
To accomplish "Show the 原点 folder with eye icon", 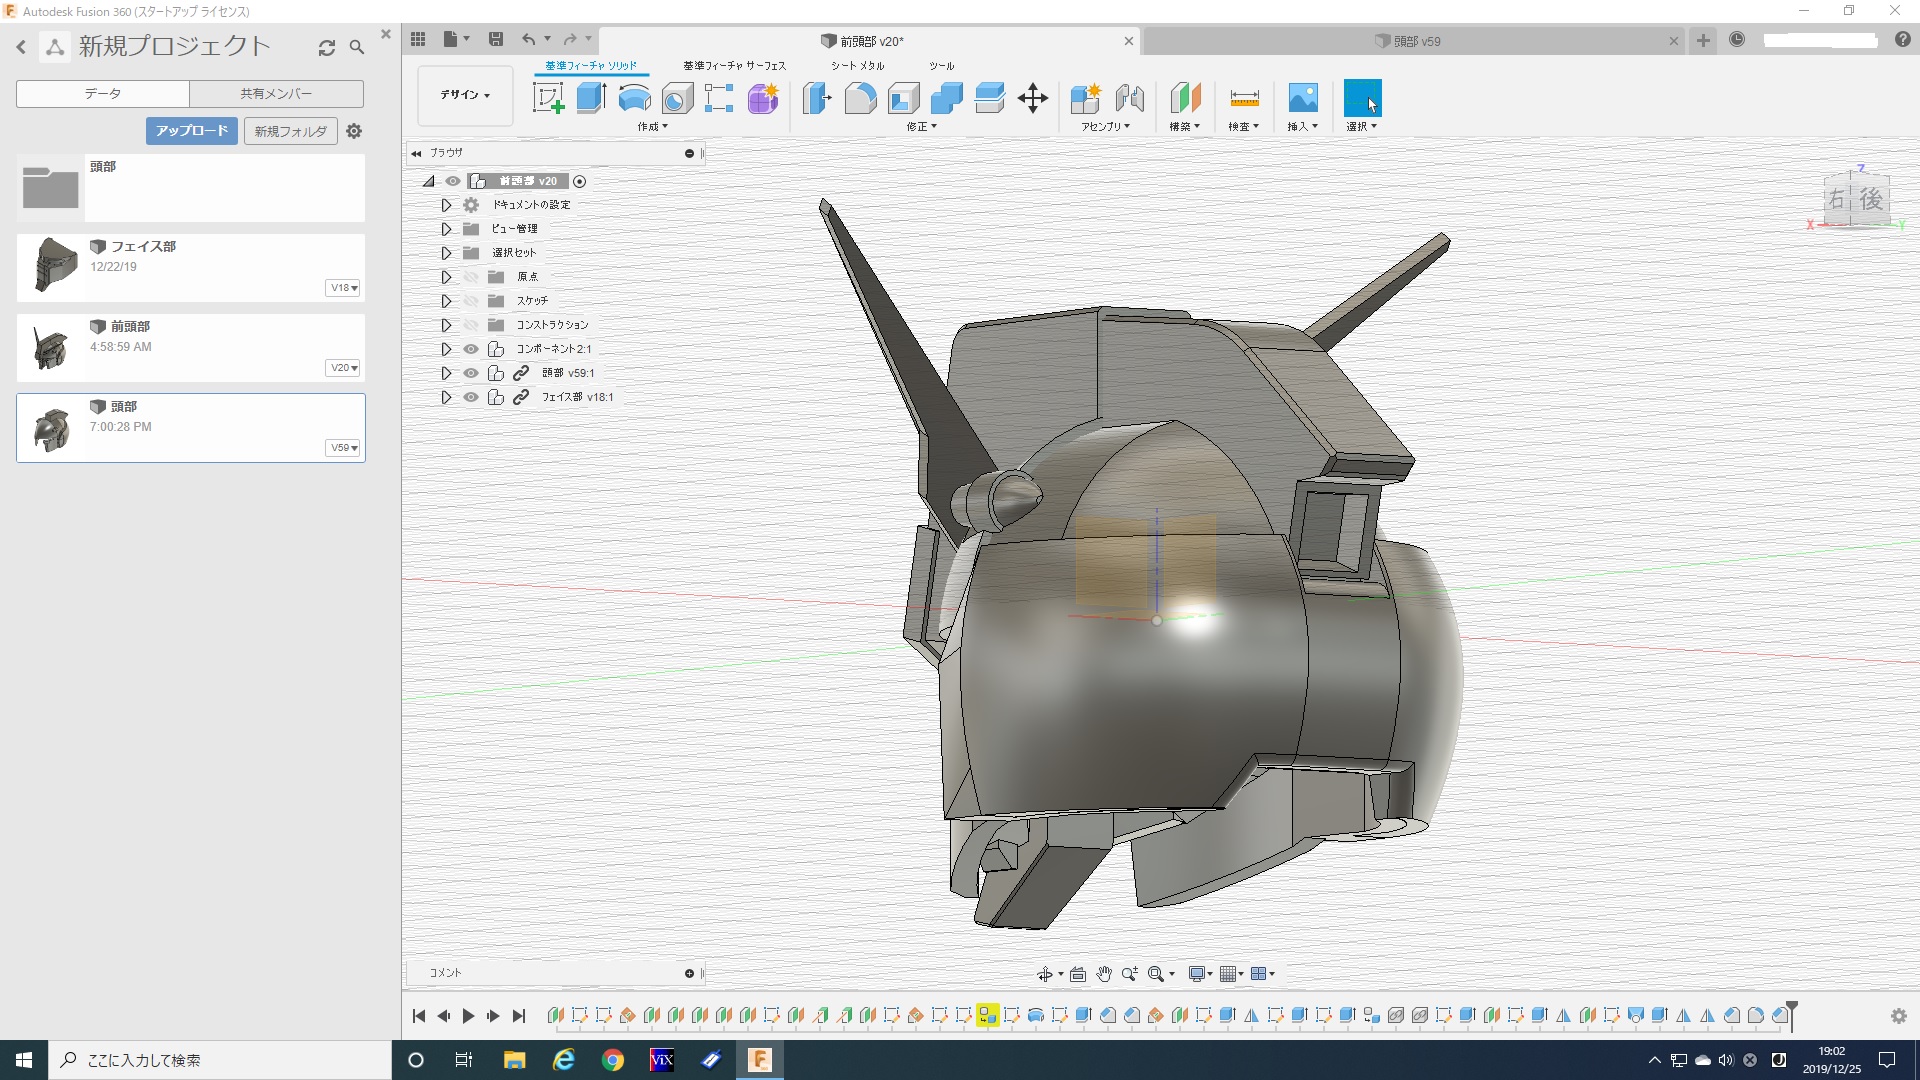I will click(x=471, y=277).
